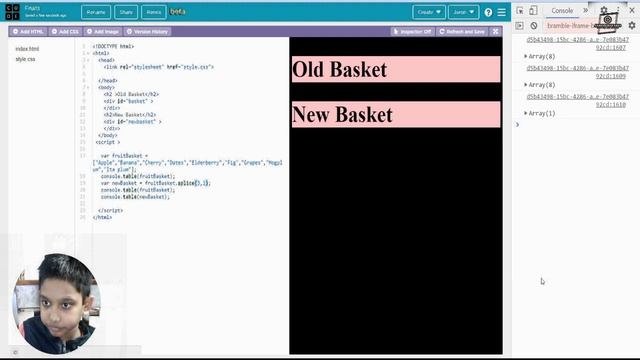The width and height of the screenshot is (640, 360).
Task: Close the DevTools panel
Action: coord(632,11)
